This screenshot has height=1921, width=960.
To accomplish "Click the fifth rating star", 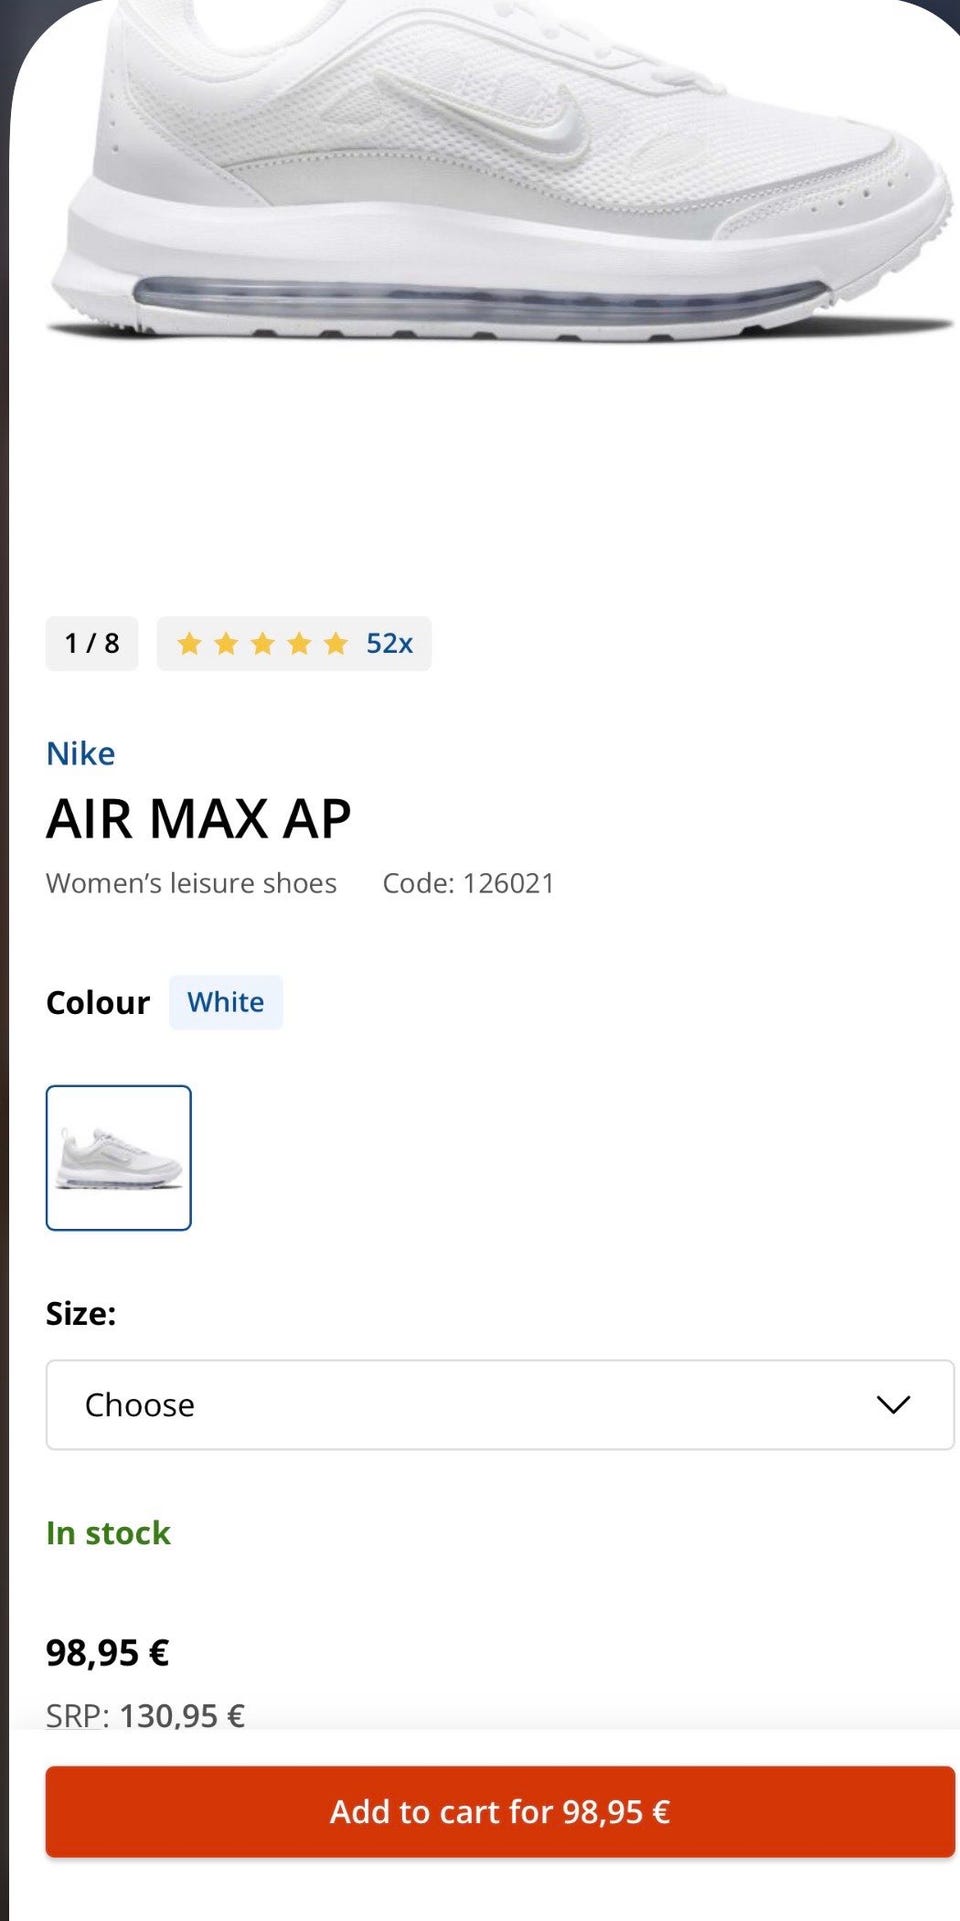I will point(335,643).
